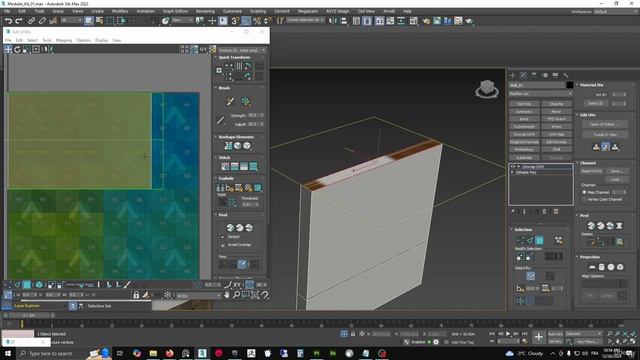This screenshot has height=360, width=640.
Task: Click the Reset UVWs button
Action: pos(592,171)
